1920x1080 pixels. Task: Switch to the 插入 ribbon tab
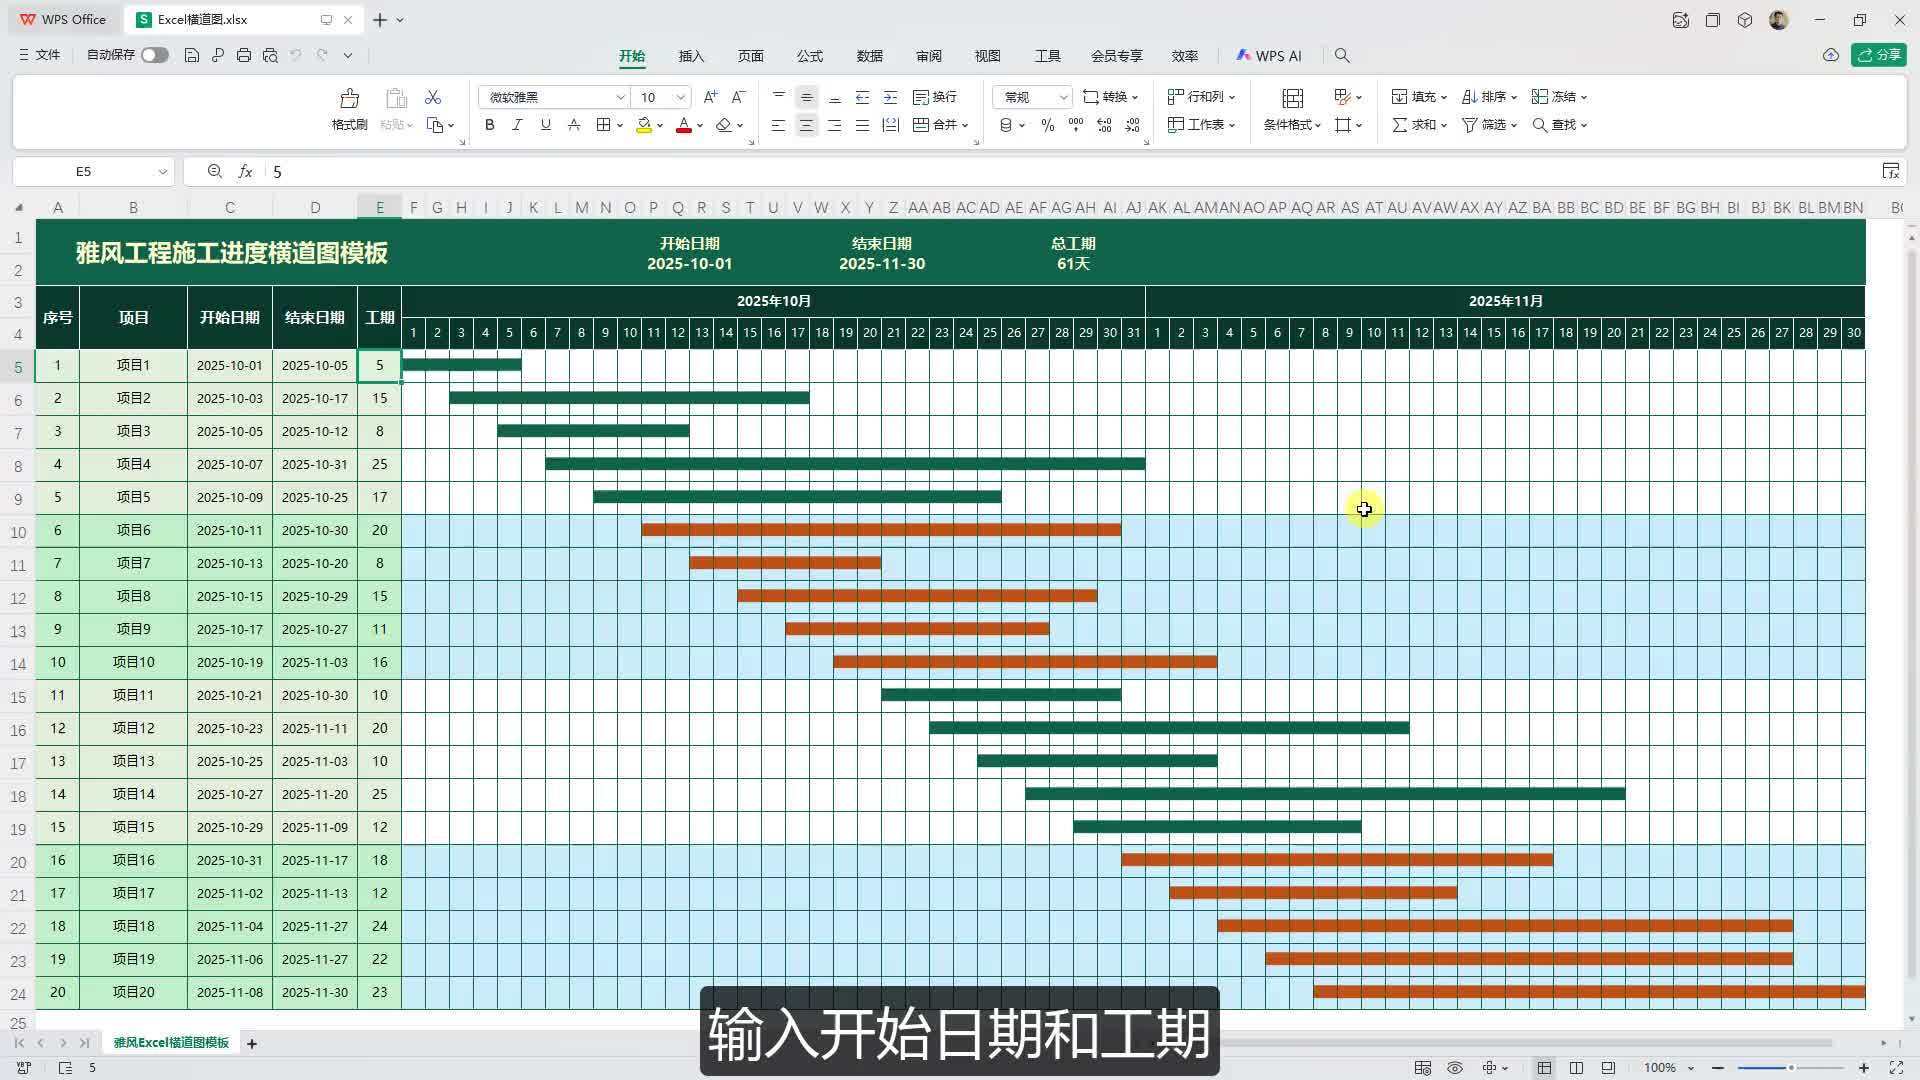pyautogui.click(x=690, y=56)
